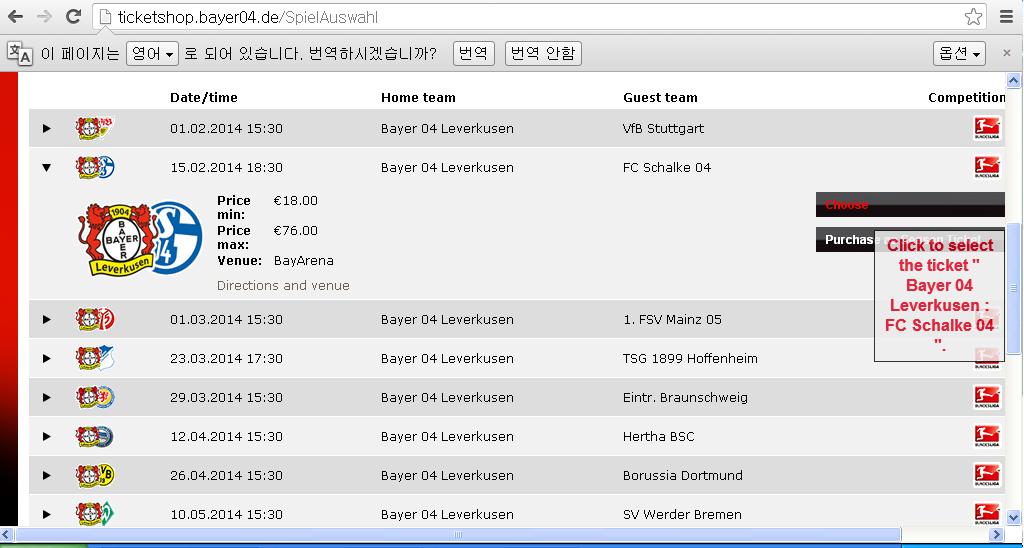
Task: Click the Translate button in translate bar
Action: point(473,54)
